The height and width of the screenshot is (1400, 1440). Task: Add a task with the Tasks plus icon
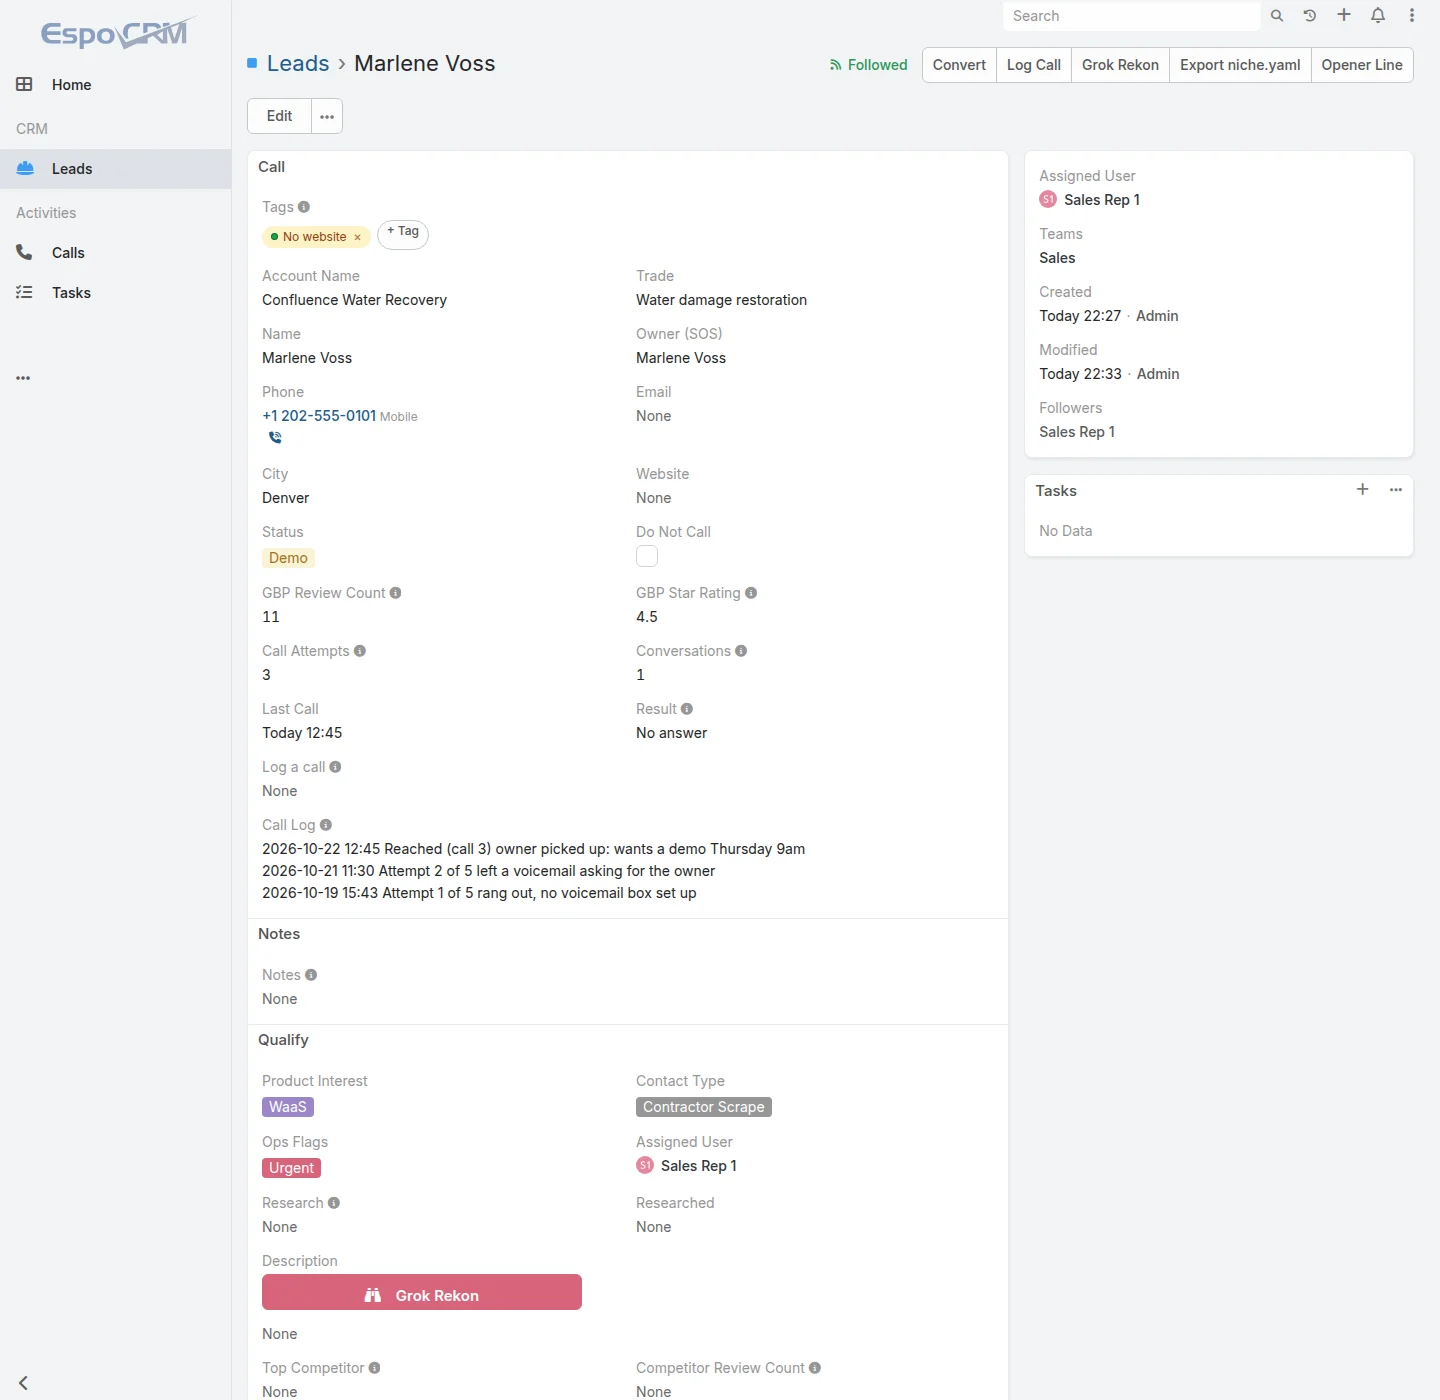[1362, 489]
